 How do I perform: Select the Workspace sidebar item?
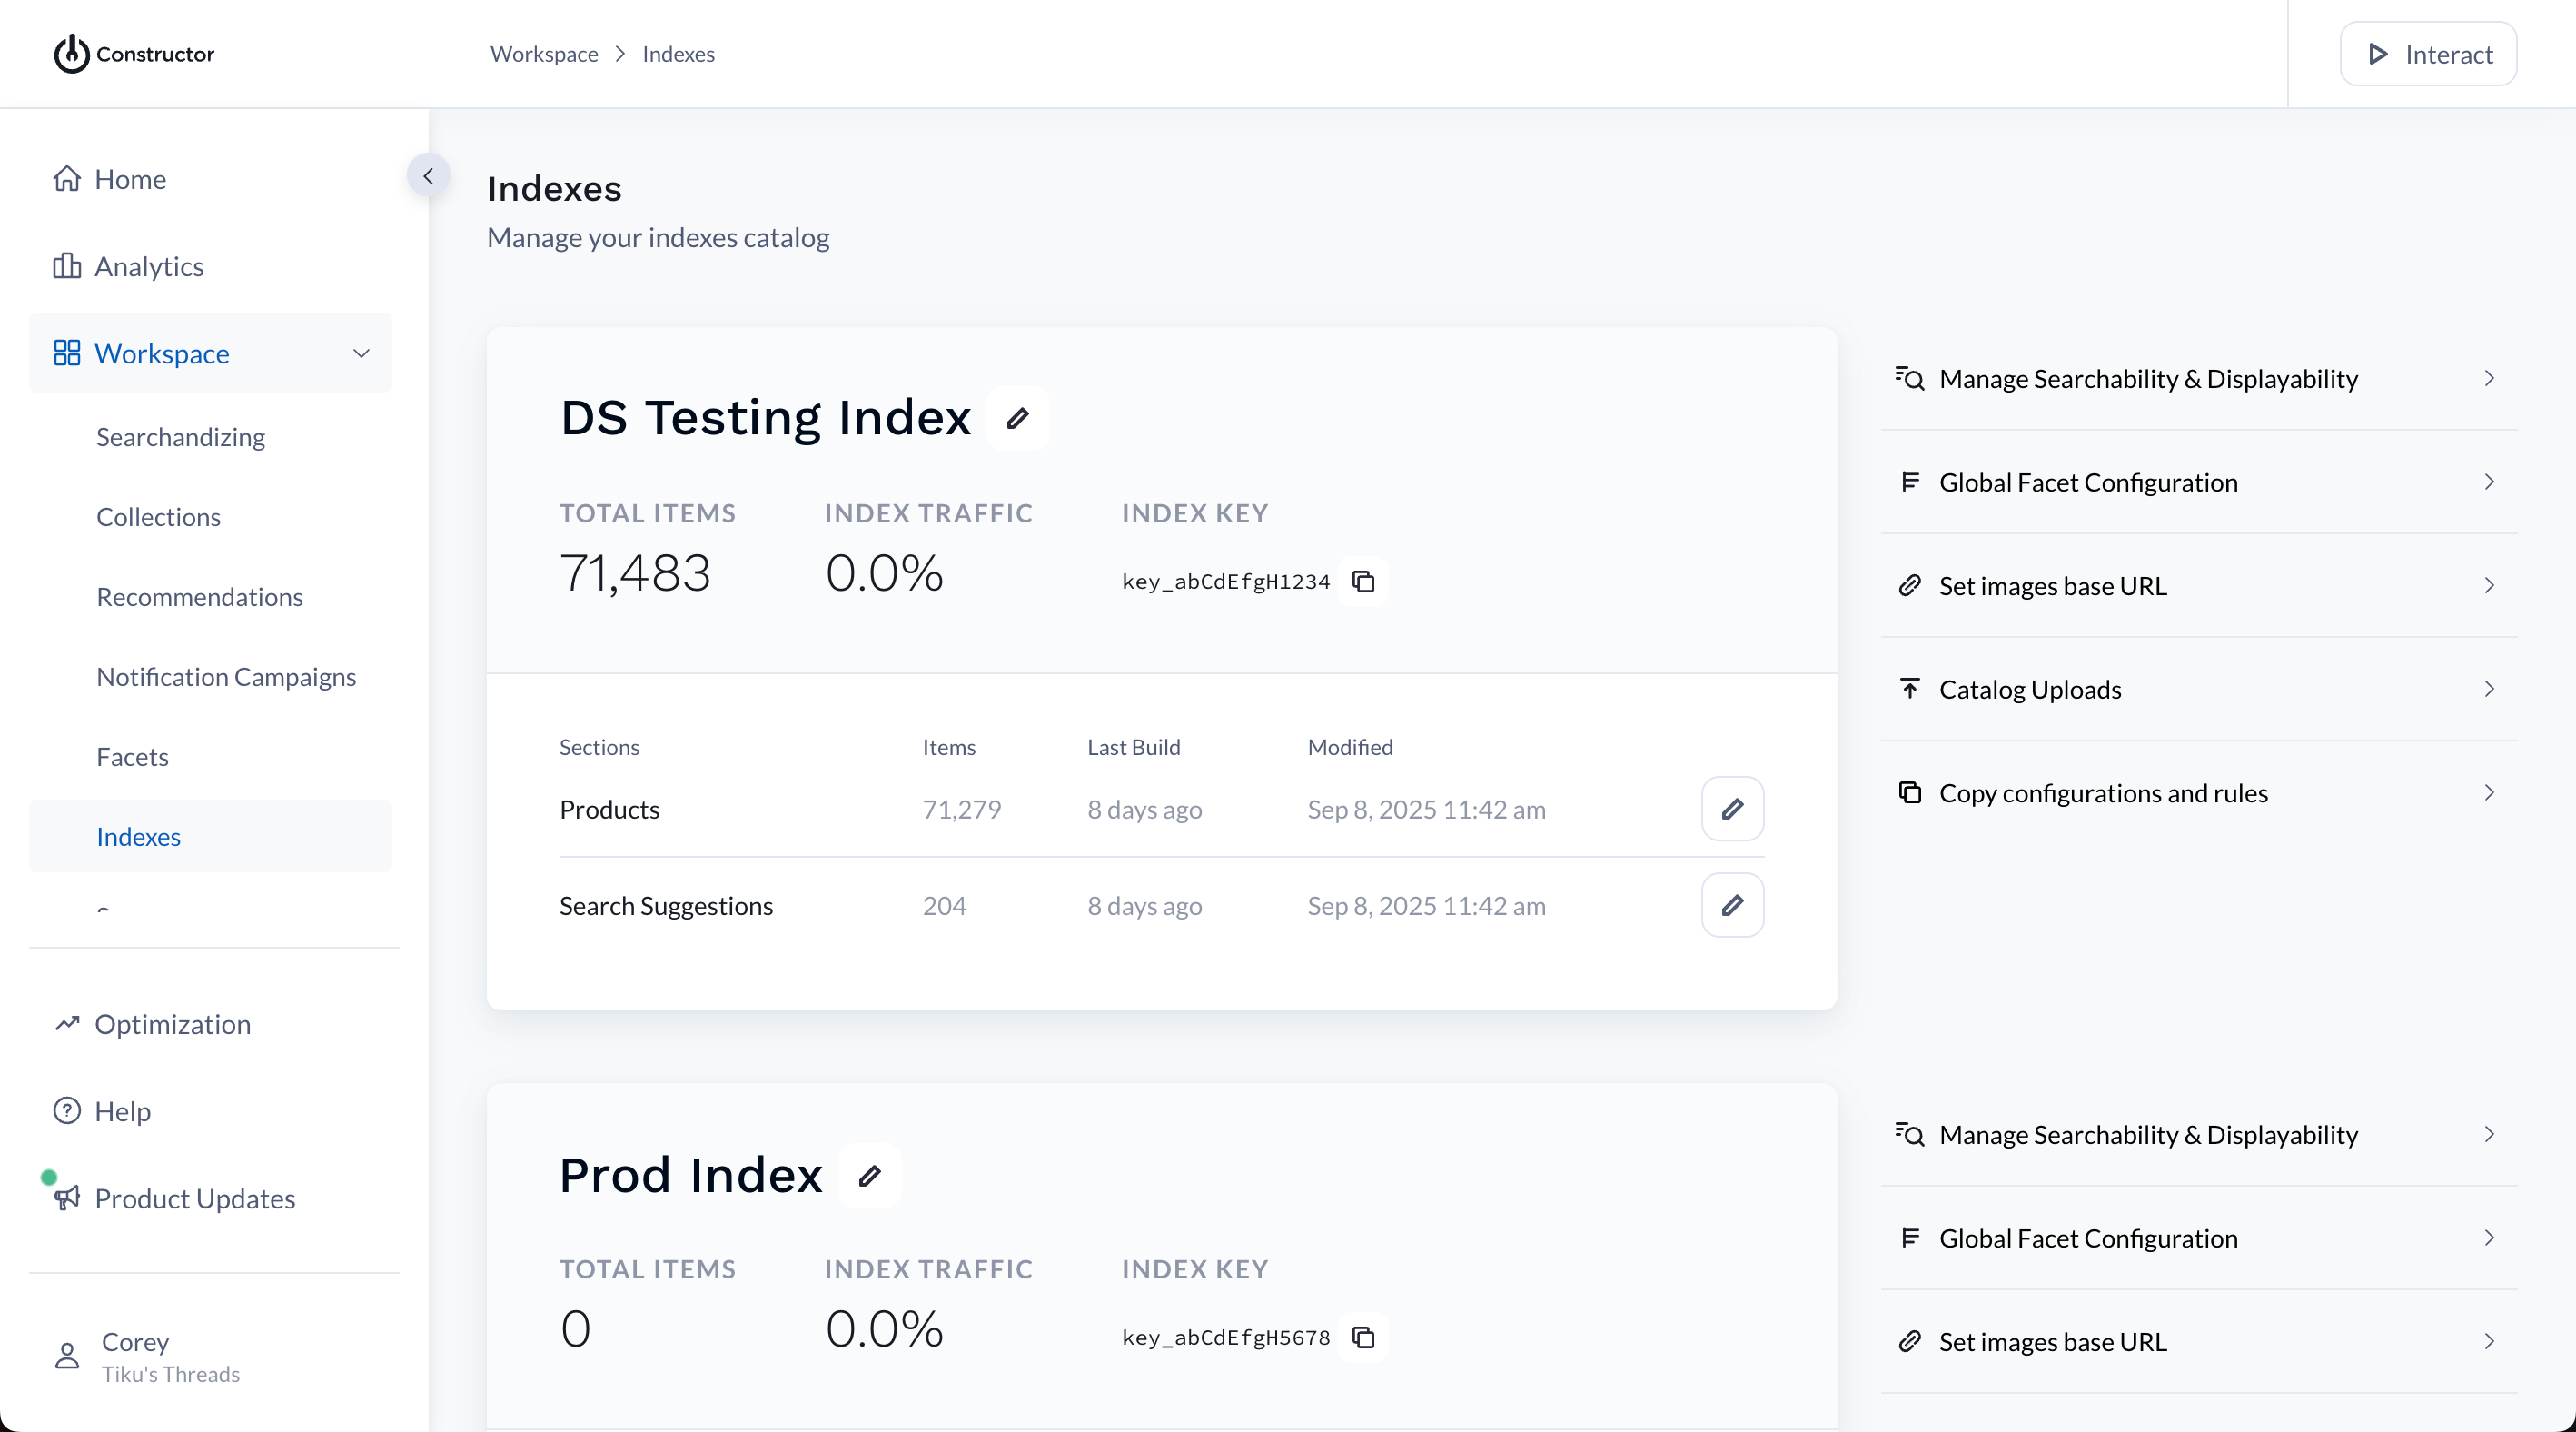click(210, 353)
